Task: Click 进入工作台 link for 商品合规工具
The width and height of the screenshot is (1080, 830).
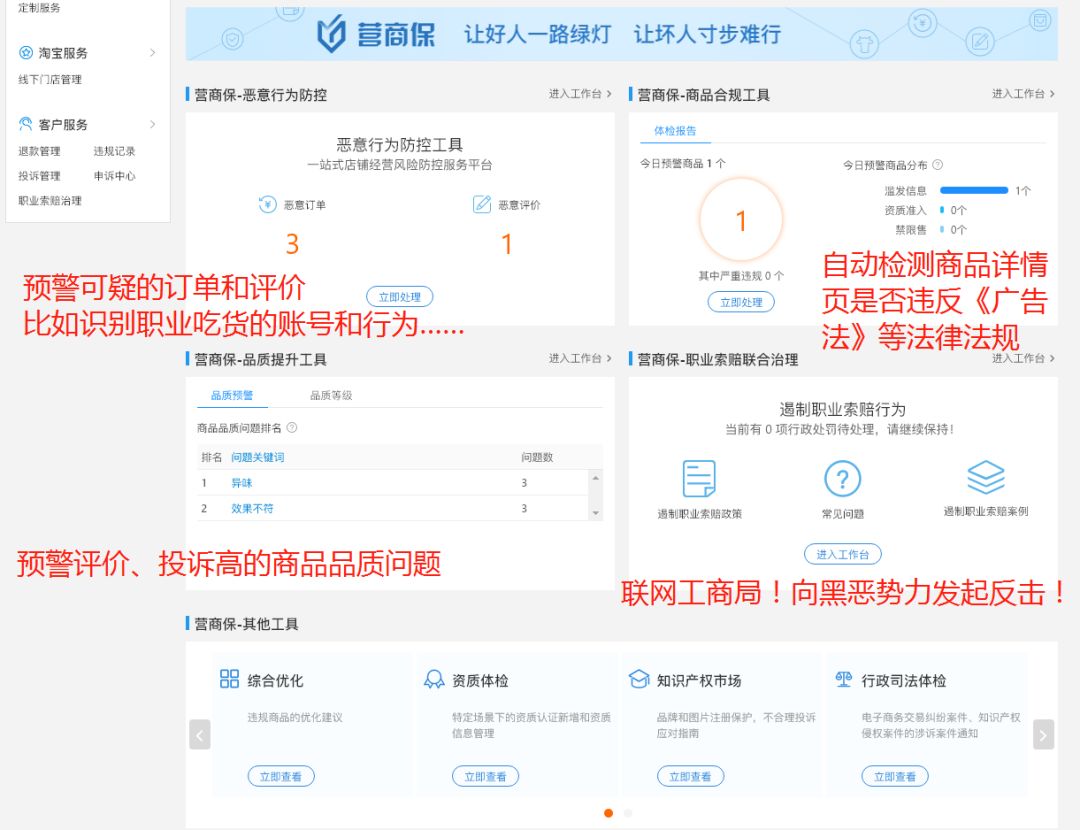Action: click(x=1023, y=94)
